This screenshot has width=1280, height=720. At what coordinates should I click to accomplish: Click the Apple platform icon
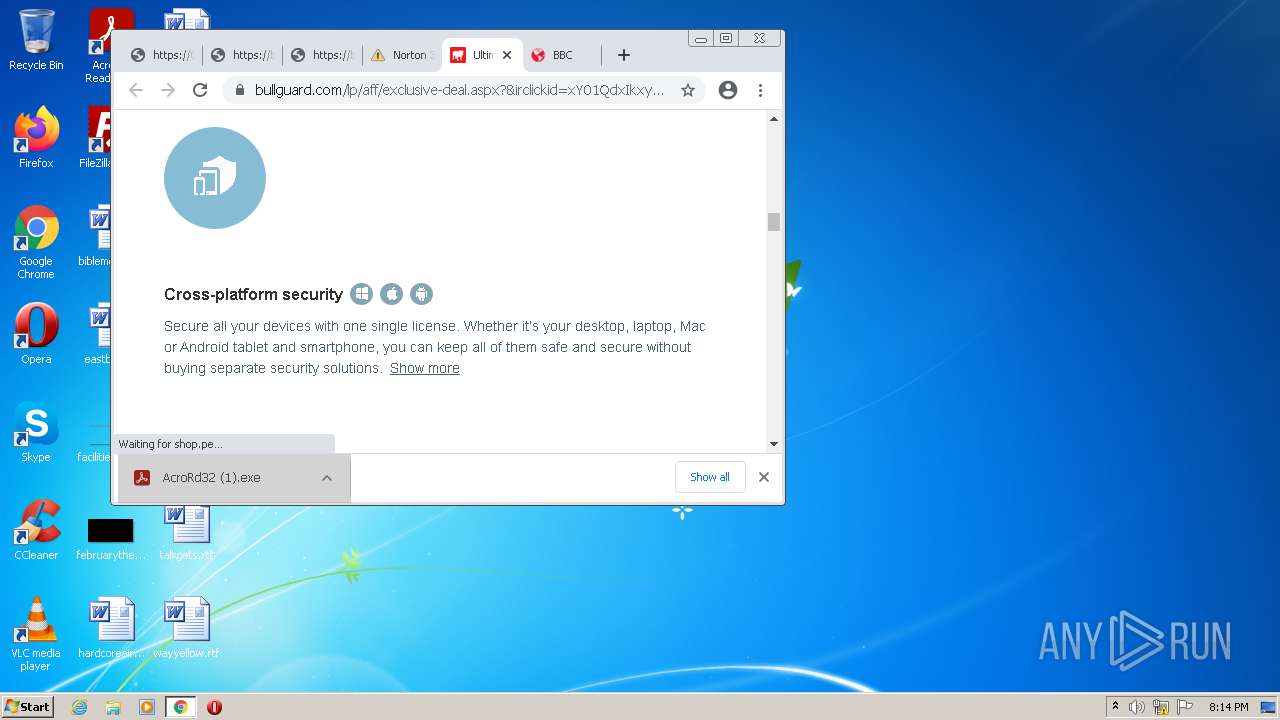click(392, 294)
